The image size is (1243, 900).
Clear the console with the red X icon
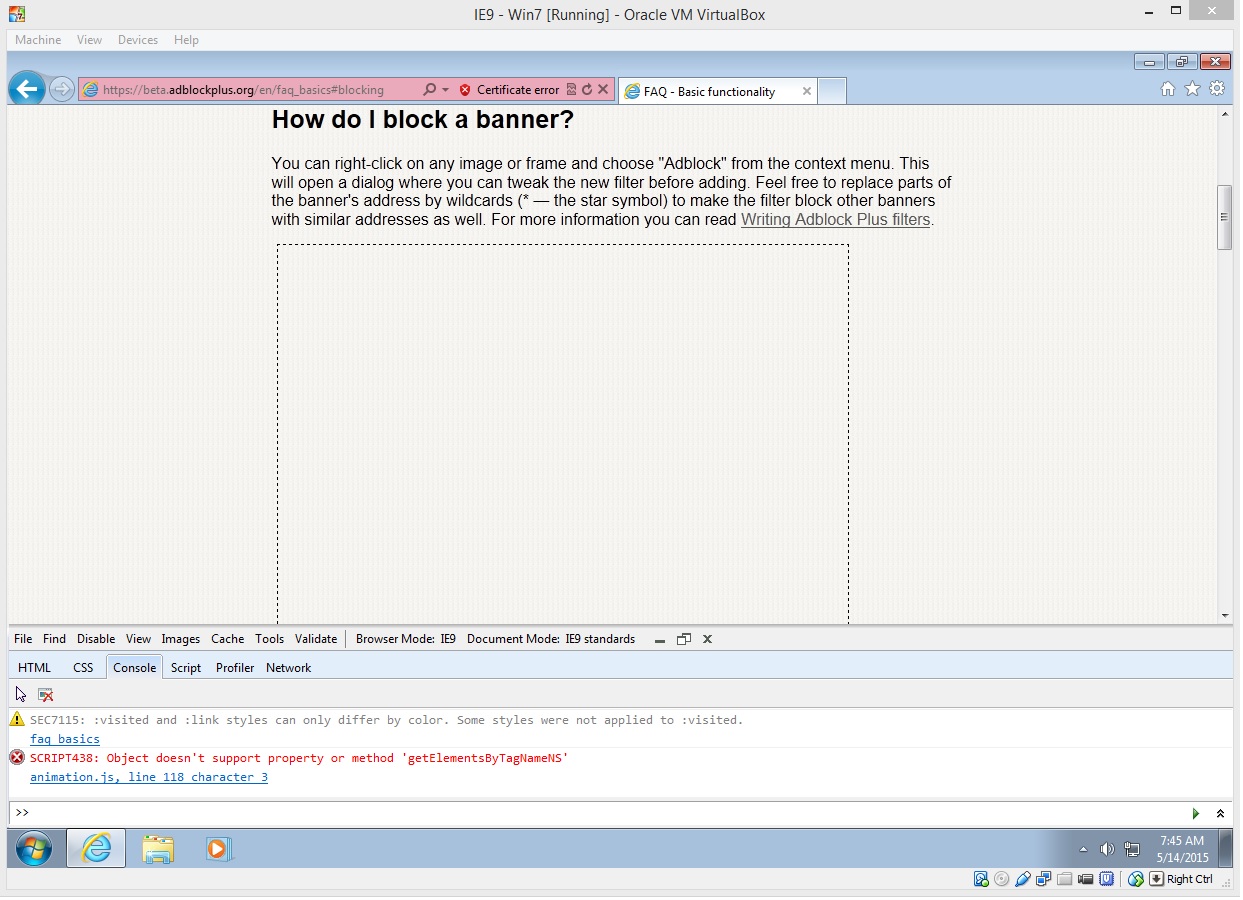(x=46, y=694)
